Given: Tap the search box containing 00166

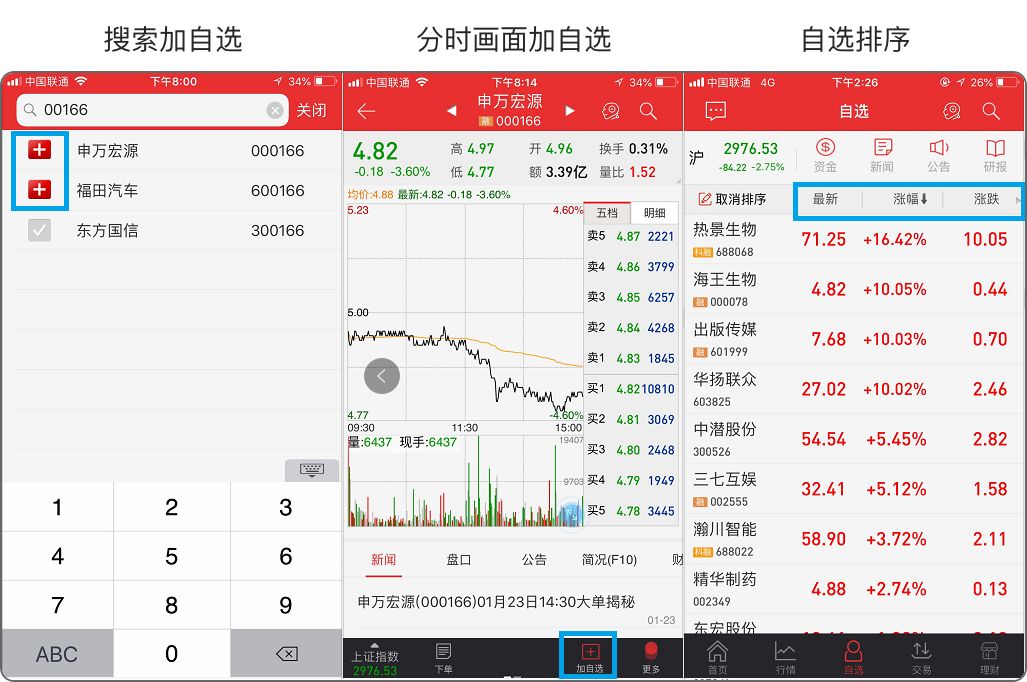Looking at the screenshot, I should click(x=152, y=110).
